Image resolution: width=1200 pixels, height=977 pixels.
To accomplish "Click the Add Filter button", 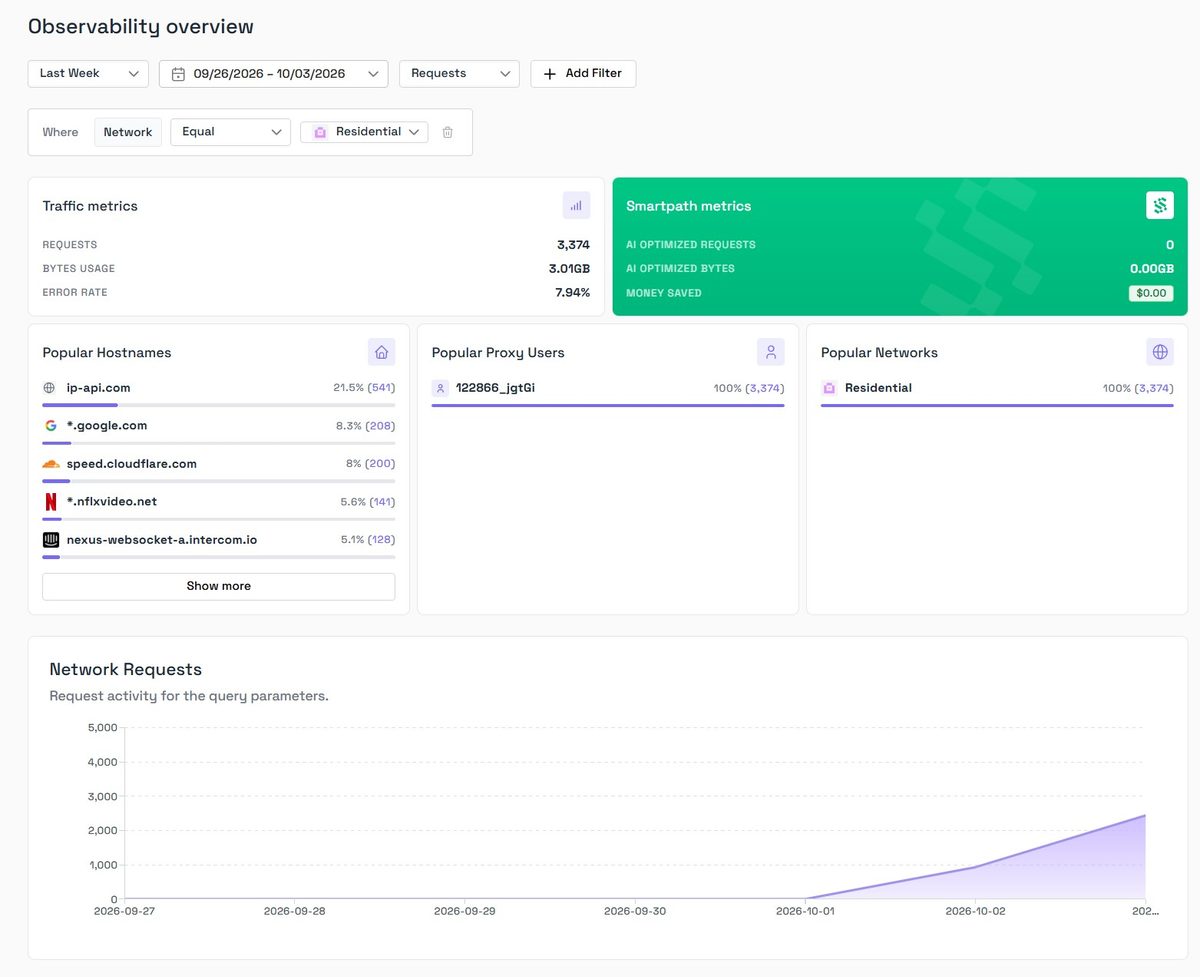I will coord(583,74).
